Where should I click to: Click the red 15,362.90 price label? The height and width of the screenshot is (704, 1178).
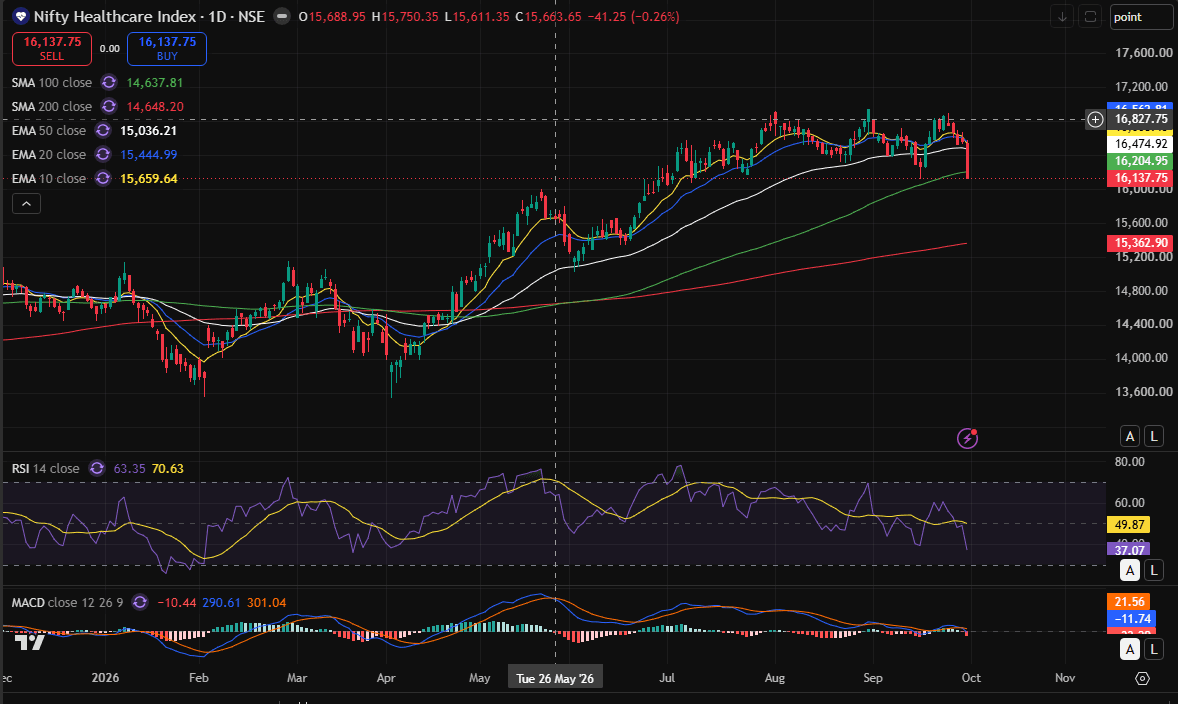tap(1140, 243)
